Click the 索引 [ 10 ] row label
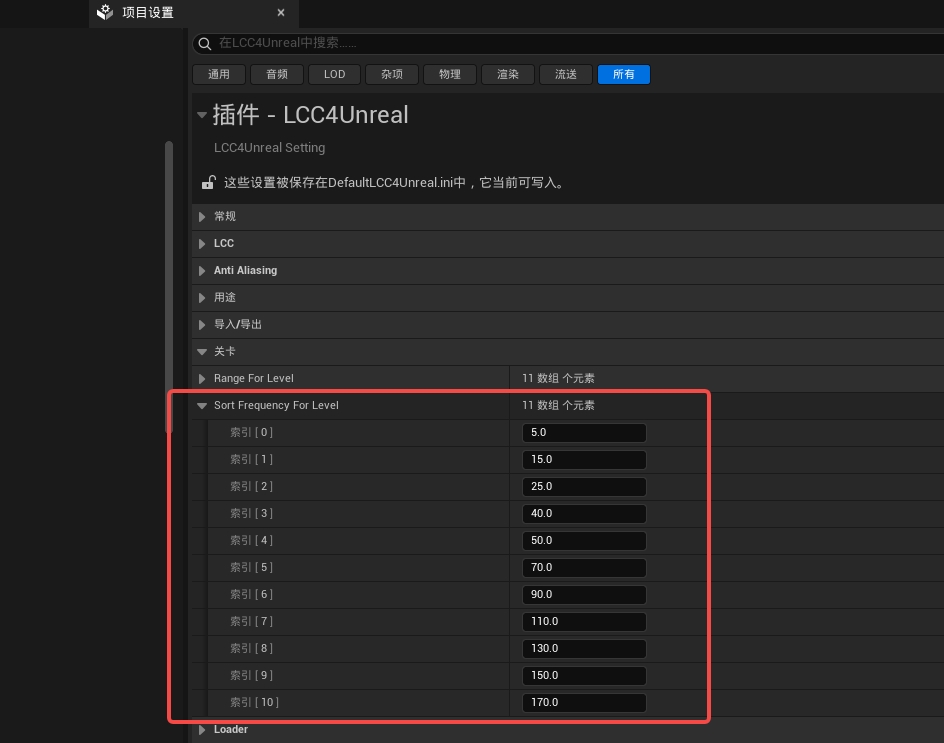Viewport: 944px width, 743px height. pos(254,703)
